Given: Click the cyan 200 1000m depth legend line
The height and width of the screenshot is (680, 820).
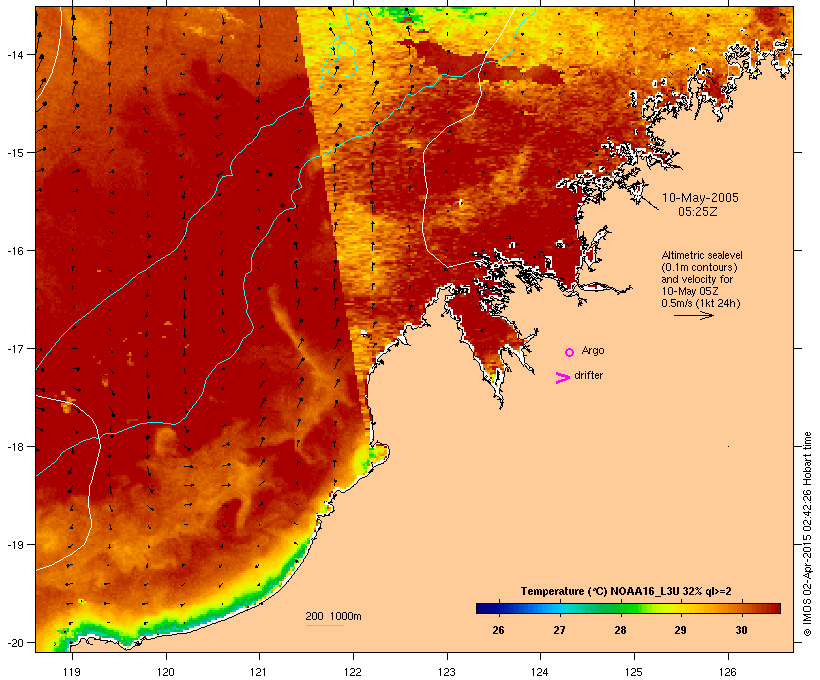Looking at the screenshot, I should click(x=325, y=625).
